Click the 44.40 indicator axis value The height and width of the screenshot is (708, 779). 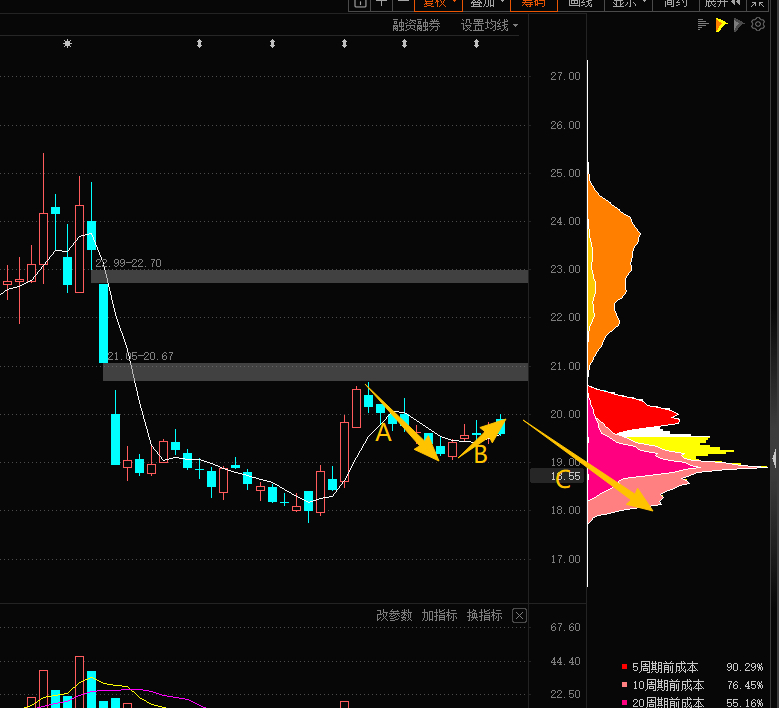pyautogui.click(x=565, y=661)
